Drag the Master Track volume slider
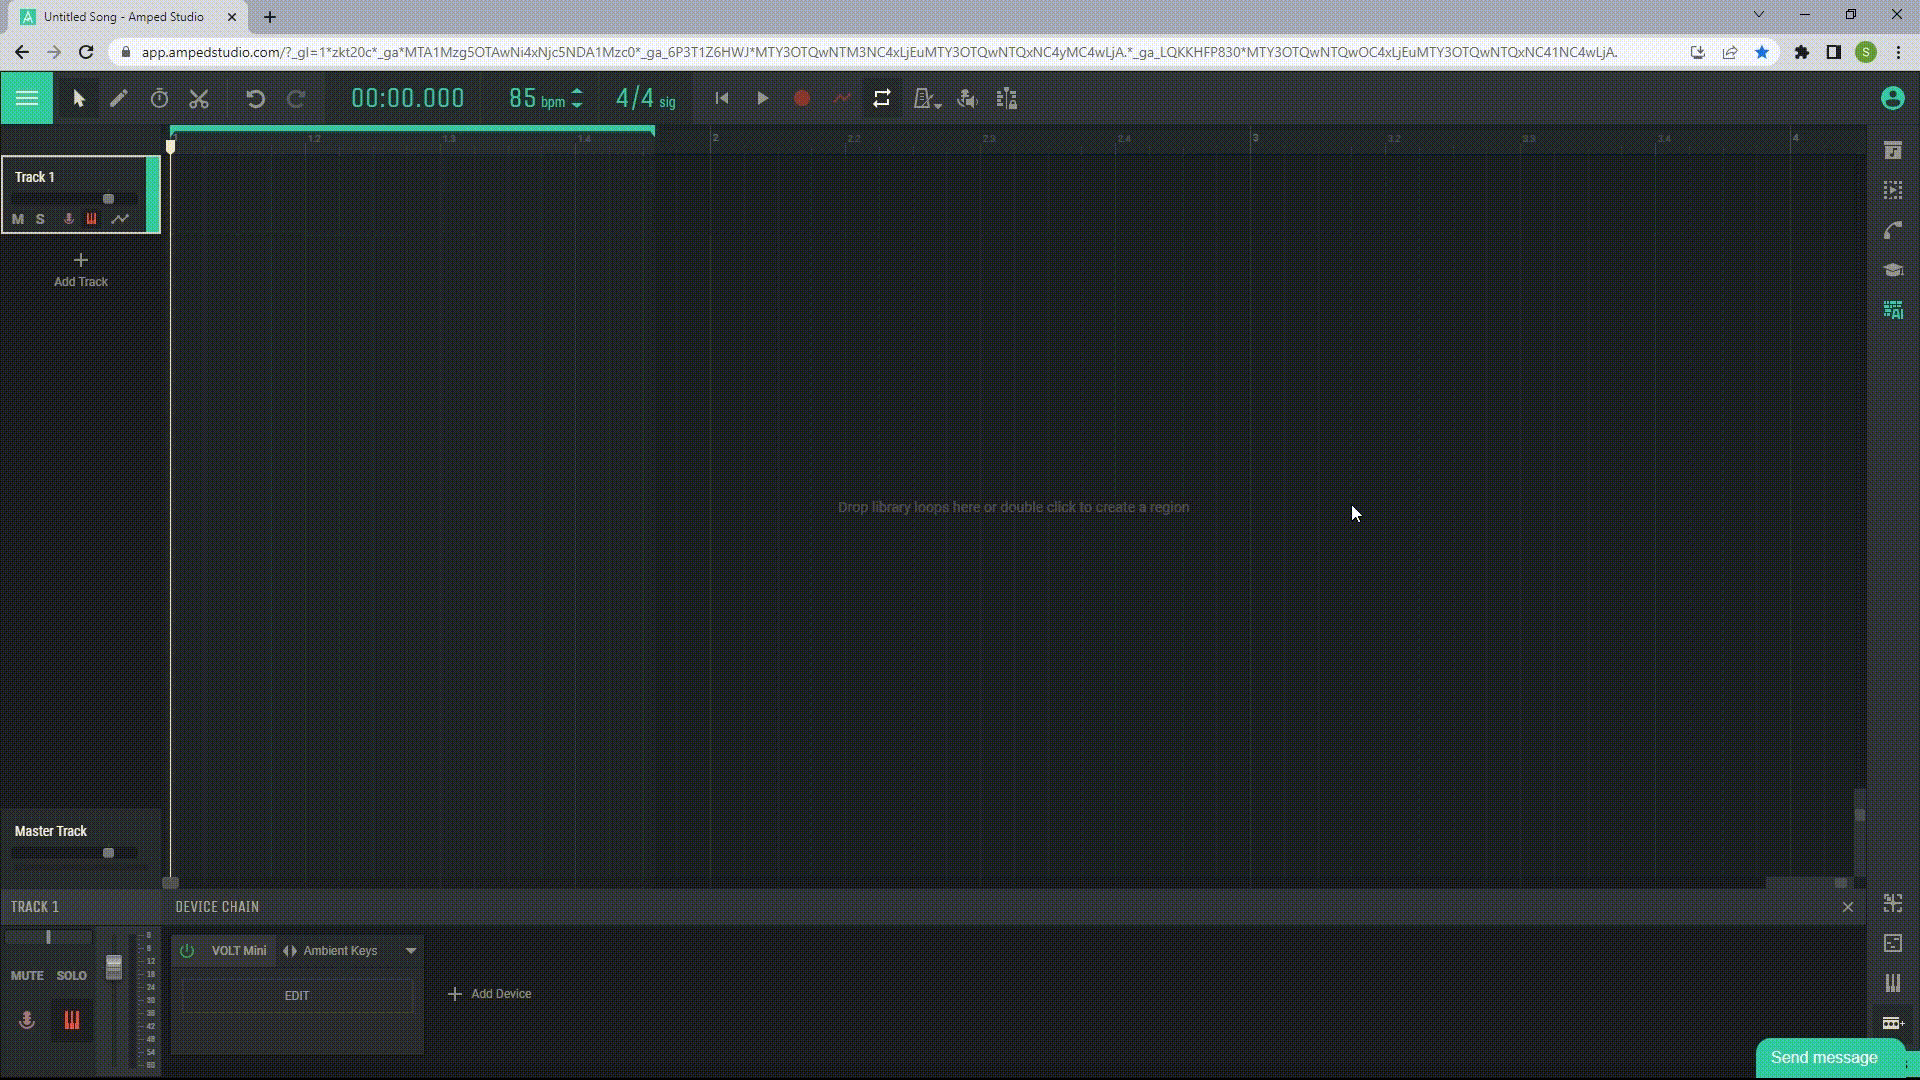Screen dimensions: 1920x1080 108,853
